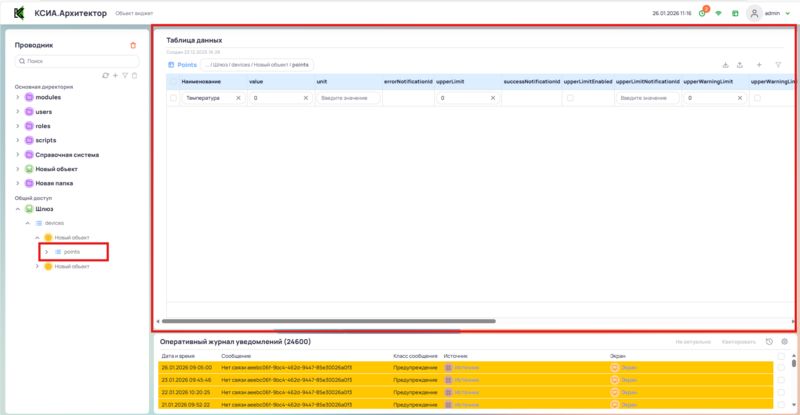Toggle the upperLimitEnabled checkbox
The width and height of the screenshot is (800, 415).
(570, 98)
